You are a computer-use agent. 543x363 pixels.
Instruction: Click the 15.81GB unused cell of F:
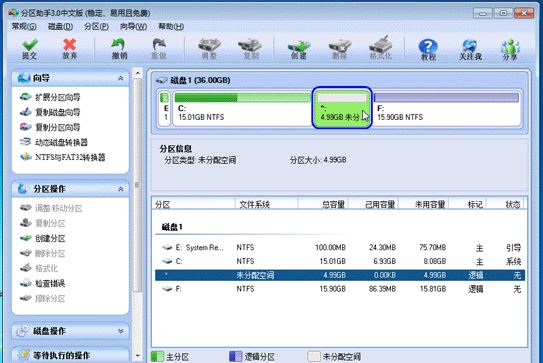click(x=433, y=289)
